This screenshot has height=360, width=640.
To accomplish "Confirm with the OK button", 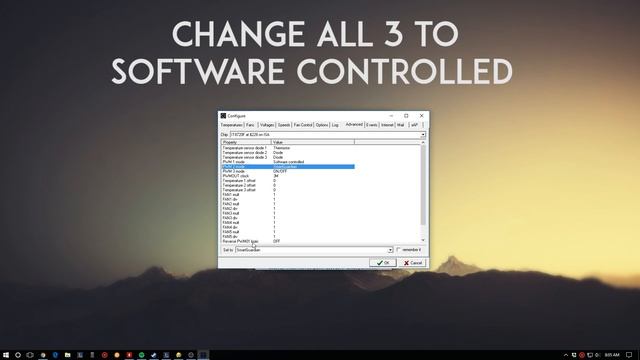I will pos(383,263).
